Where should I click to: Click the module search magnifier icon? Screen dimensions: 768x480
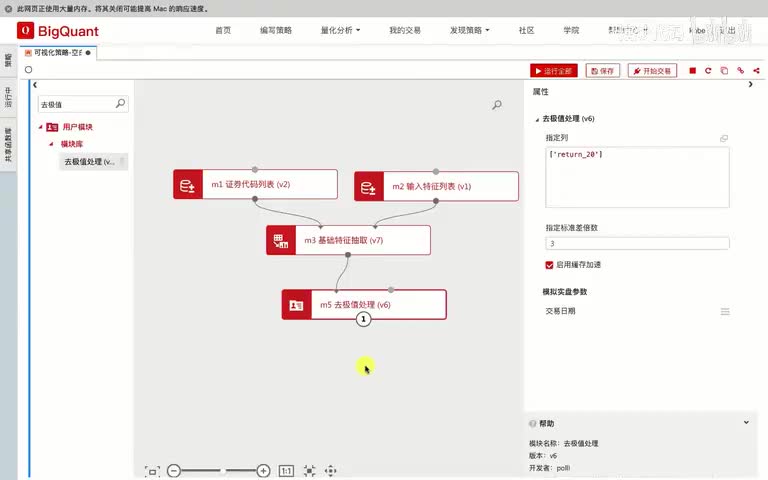point(120,103)
